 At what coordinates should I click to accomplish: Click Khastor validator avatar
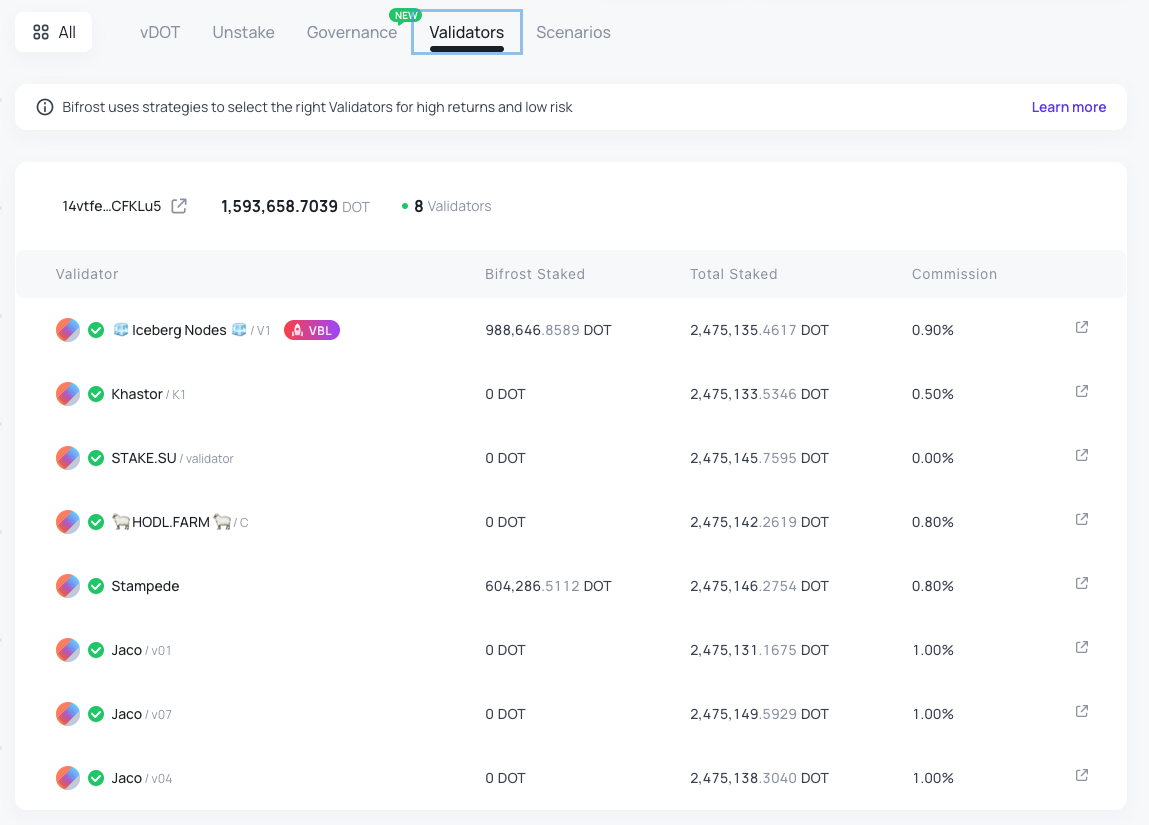68,394
